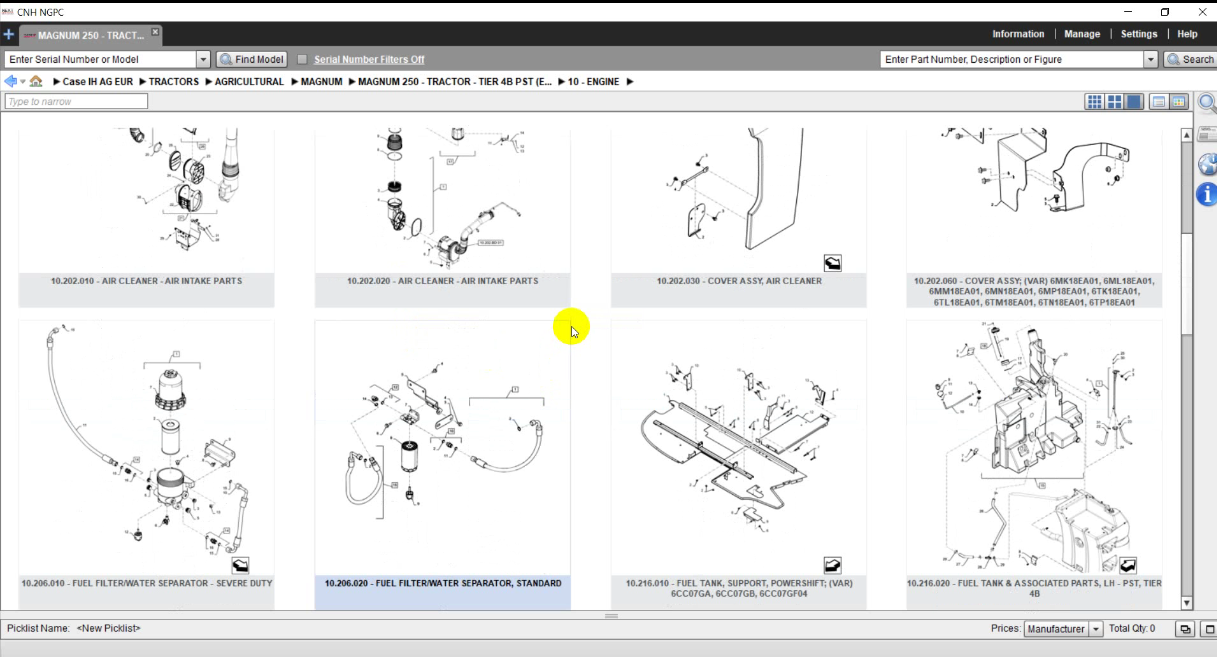
Task: Switch to medium thumbnails grid view
Action: (x=1114, y=102)
